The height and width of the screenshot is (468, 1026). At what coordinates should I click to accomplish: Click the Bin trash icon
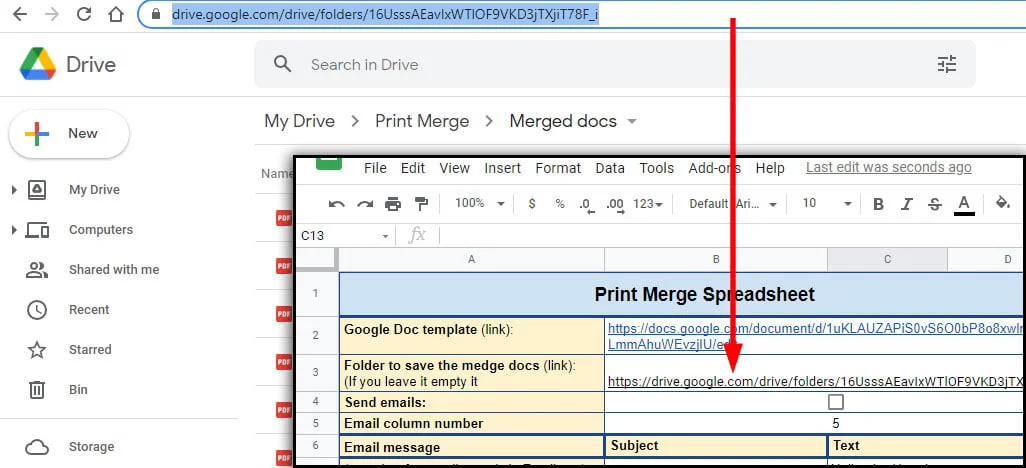[37, 389]
